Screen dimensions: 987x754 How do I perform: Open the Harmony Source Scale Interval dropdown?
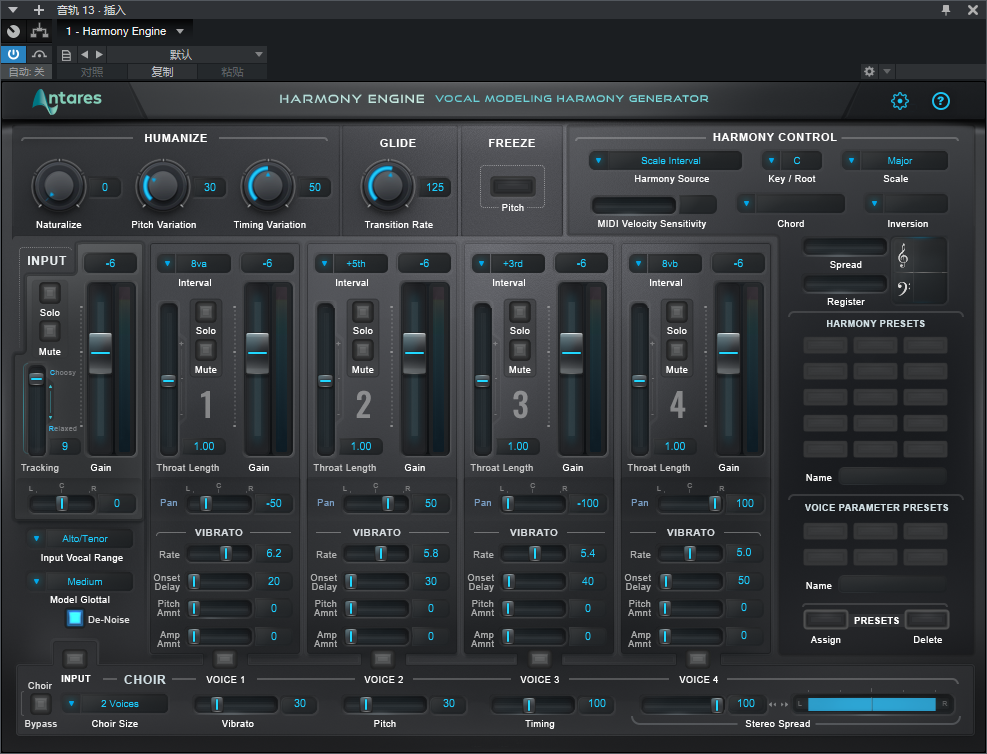[x=665, y=160]
